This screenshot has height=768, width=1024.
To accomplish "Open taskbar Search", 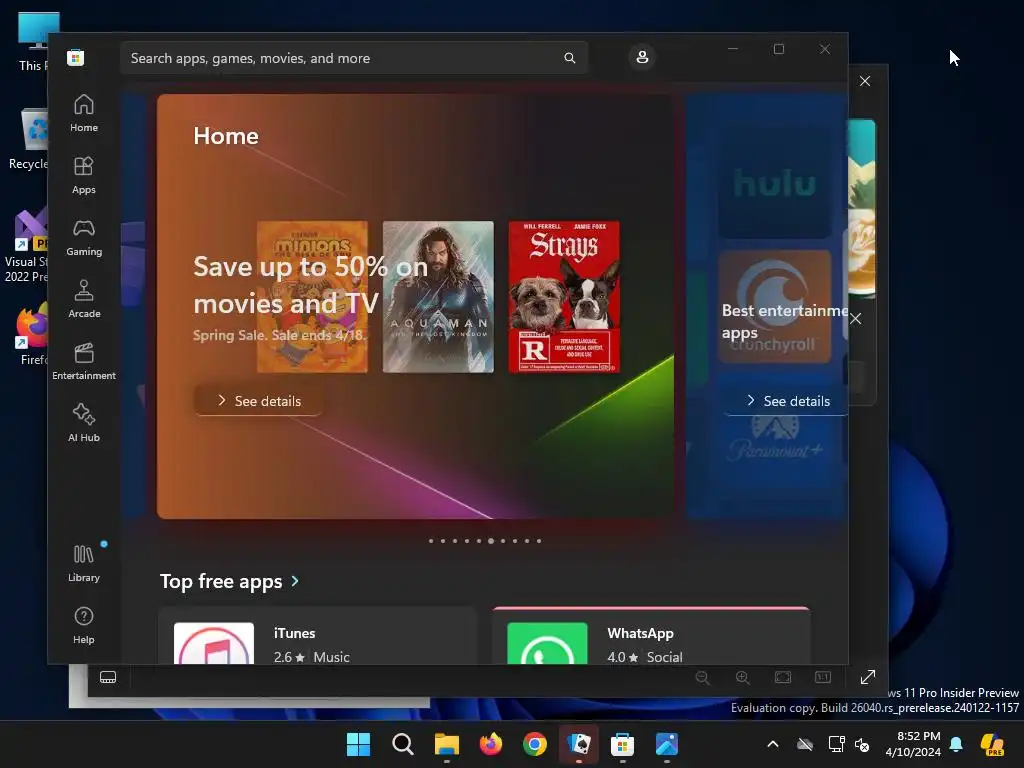I will (x=403, y=744).
